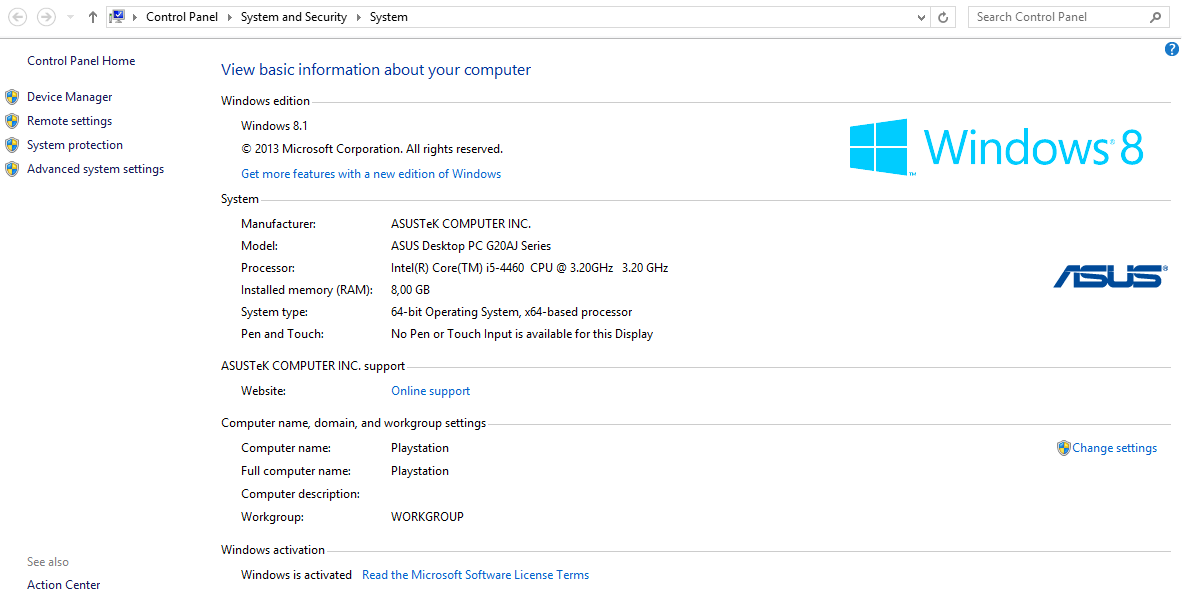Viewport: 1182px width, 594px height.
Task: Open Device Manager link
Action: coord(69,96)
